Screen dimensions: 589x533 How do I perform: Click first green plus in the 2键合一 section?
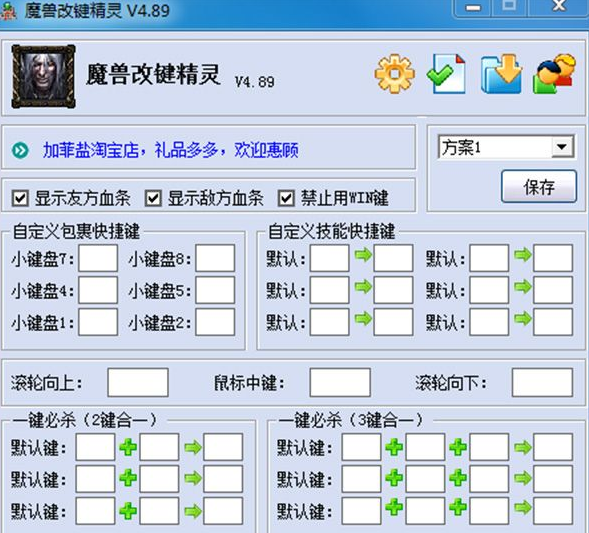128,447
